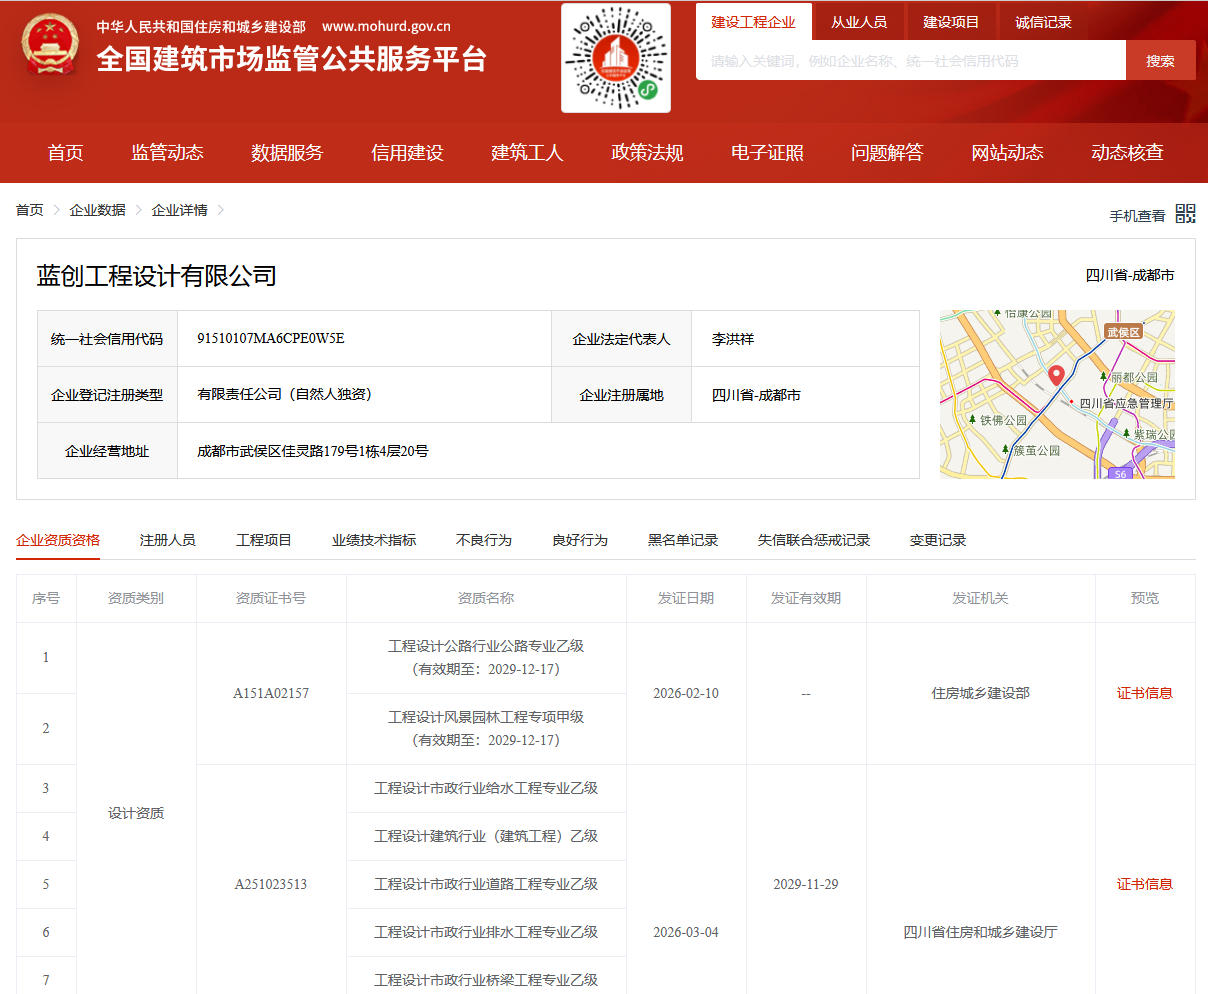Click the issue date 2026-03-04
The image size is (1208, 994).
coord(686,932)
